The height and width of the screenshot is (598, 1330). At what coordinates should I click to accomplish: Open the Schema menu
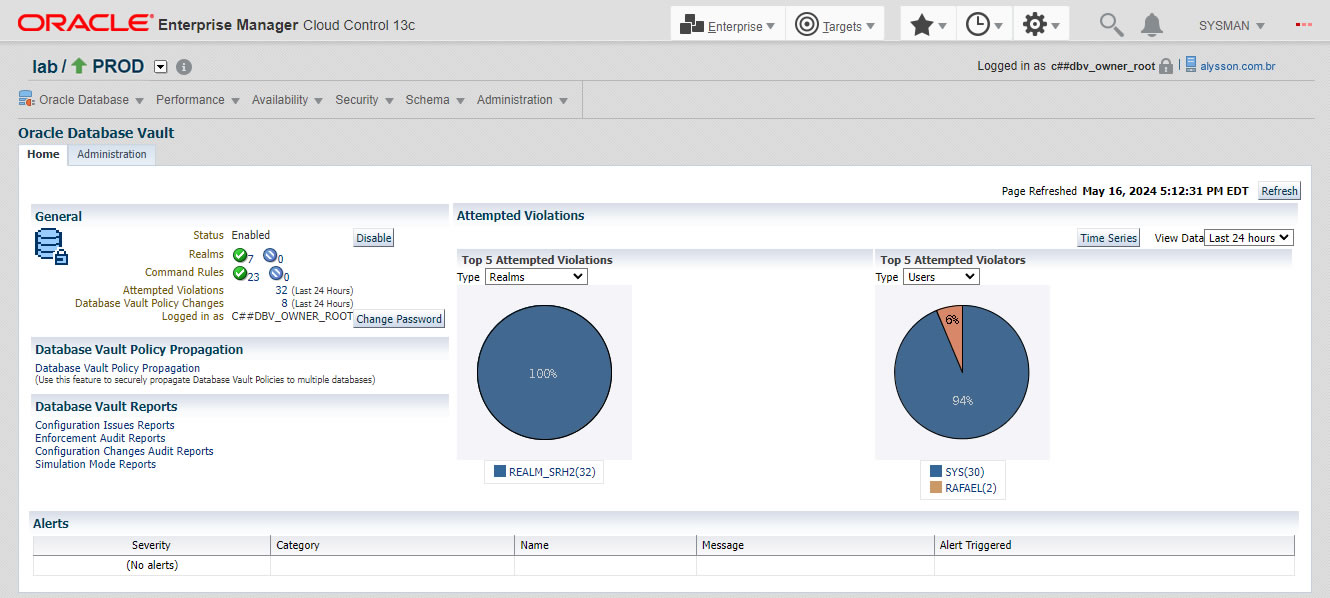pyautogui.click(x=435, y=100)
